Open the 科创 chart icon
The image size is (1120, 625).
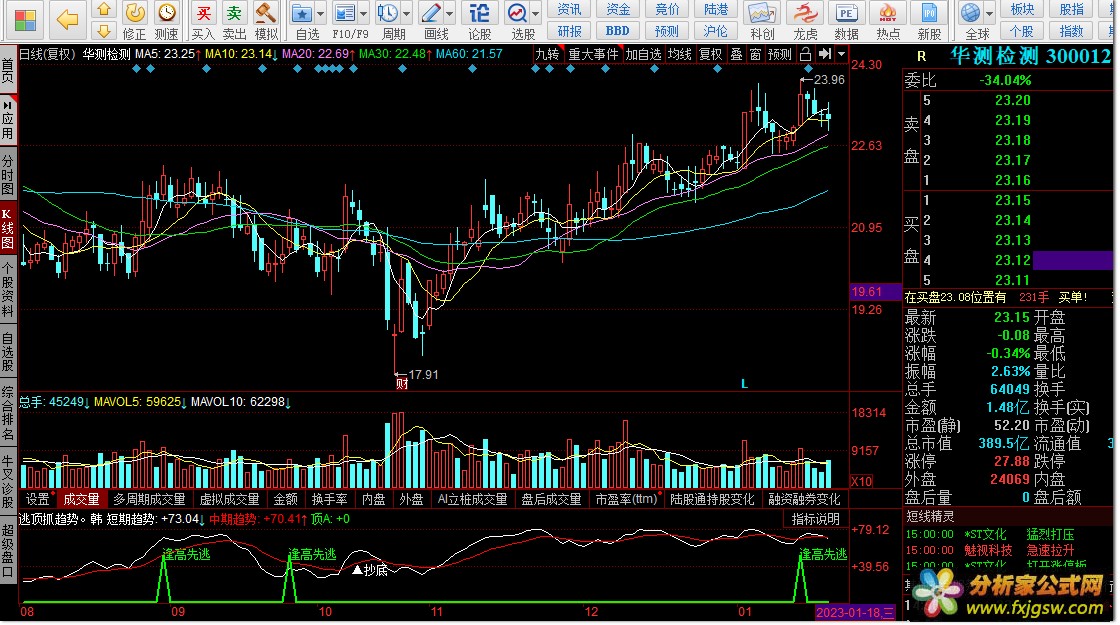(761, 13)
